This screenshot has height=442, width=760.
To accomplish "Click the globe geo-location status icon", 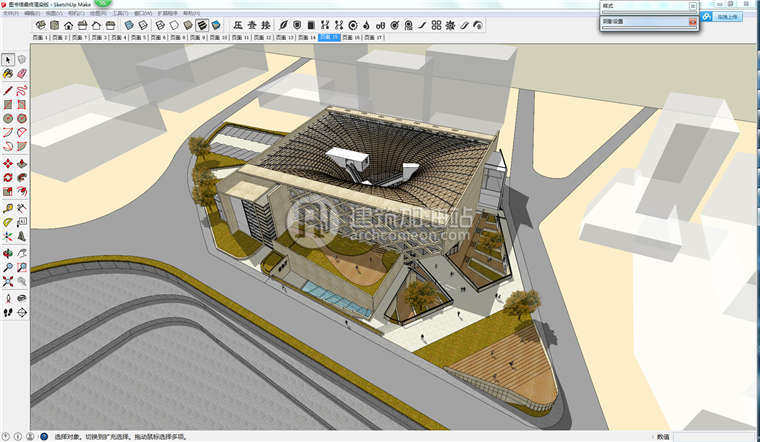I will click(44, 437).
